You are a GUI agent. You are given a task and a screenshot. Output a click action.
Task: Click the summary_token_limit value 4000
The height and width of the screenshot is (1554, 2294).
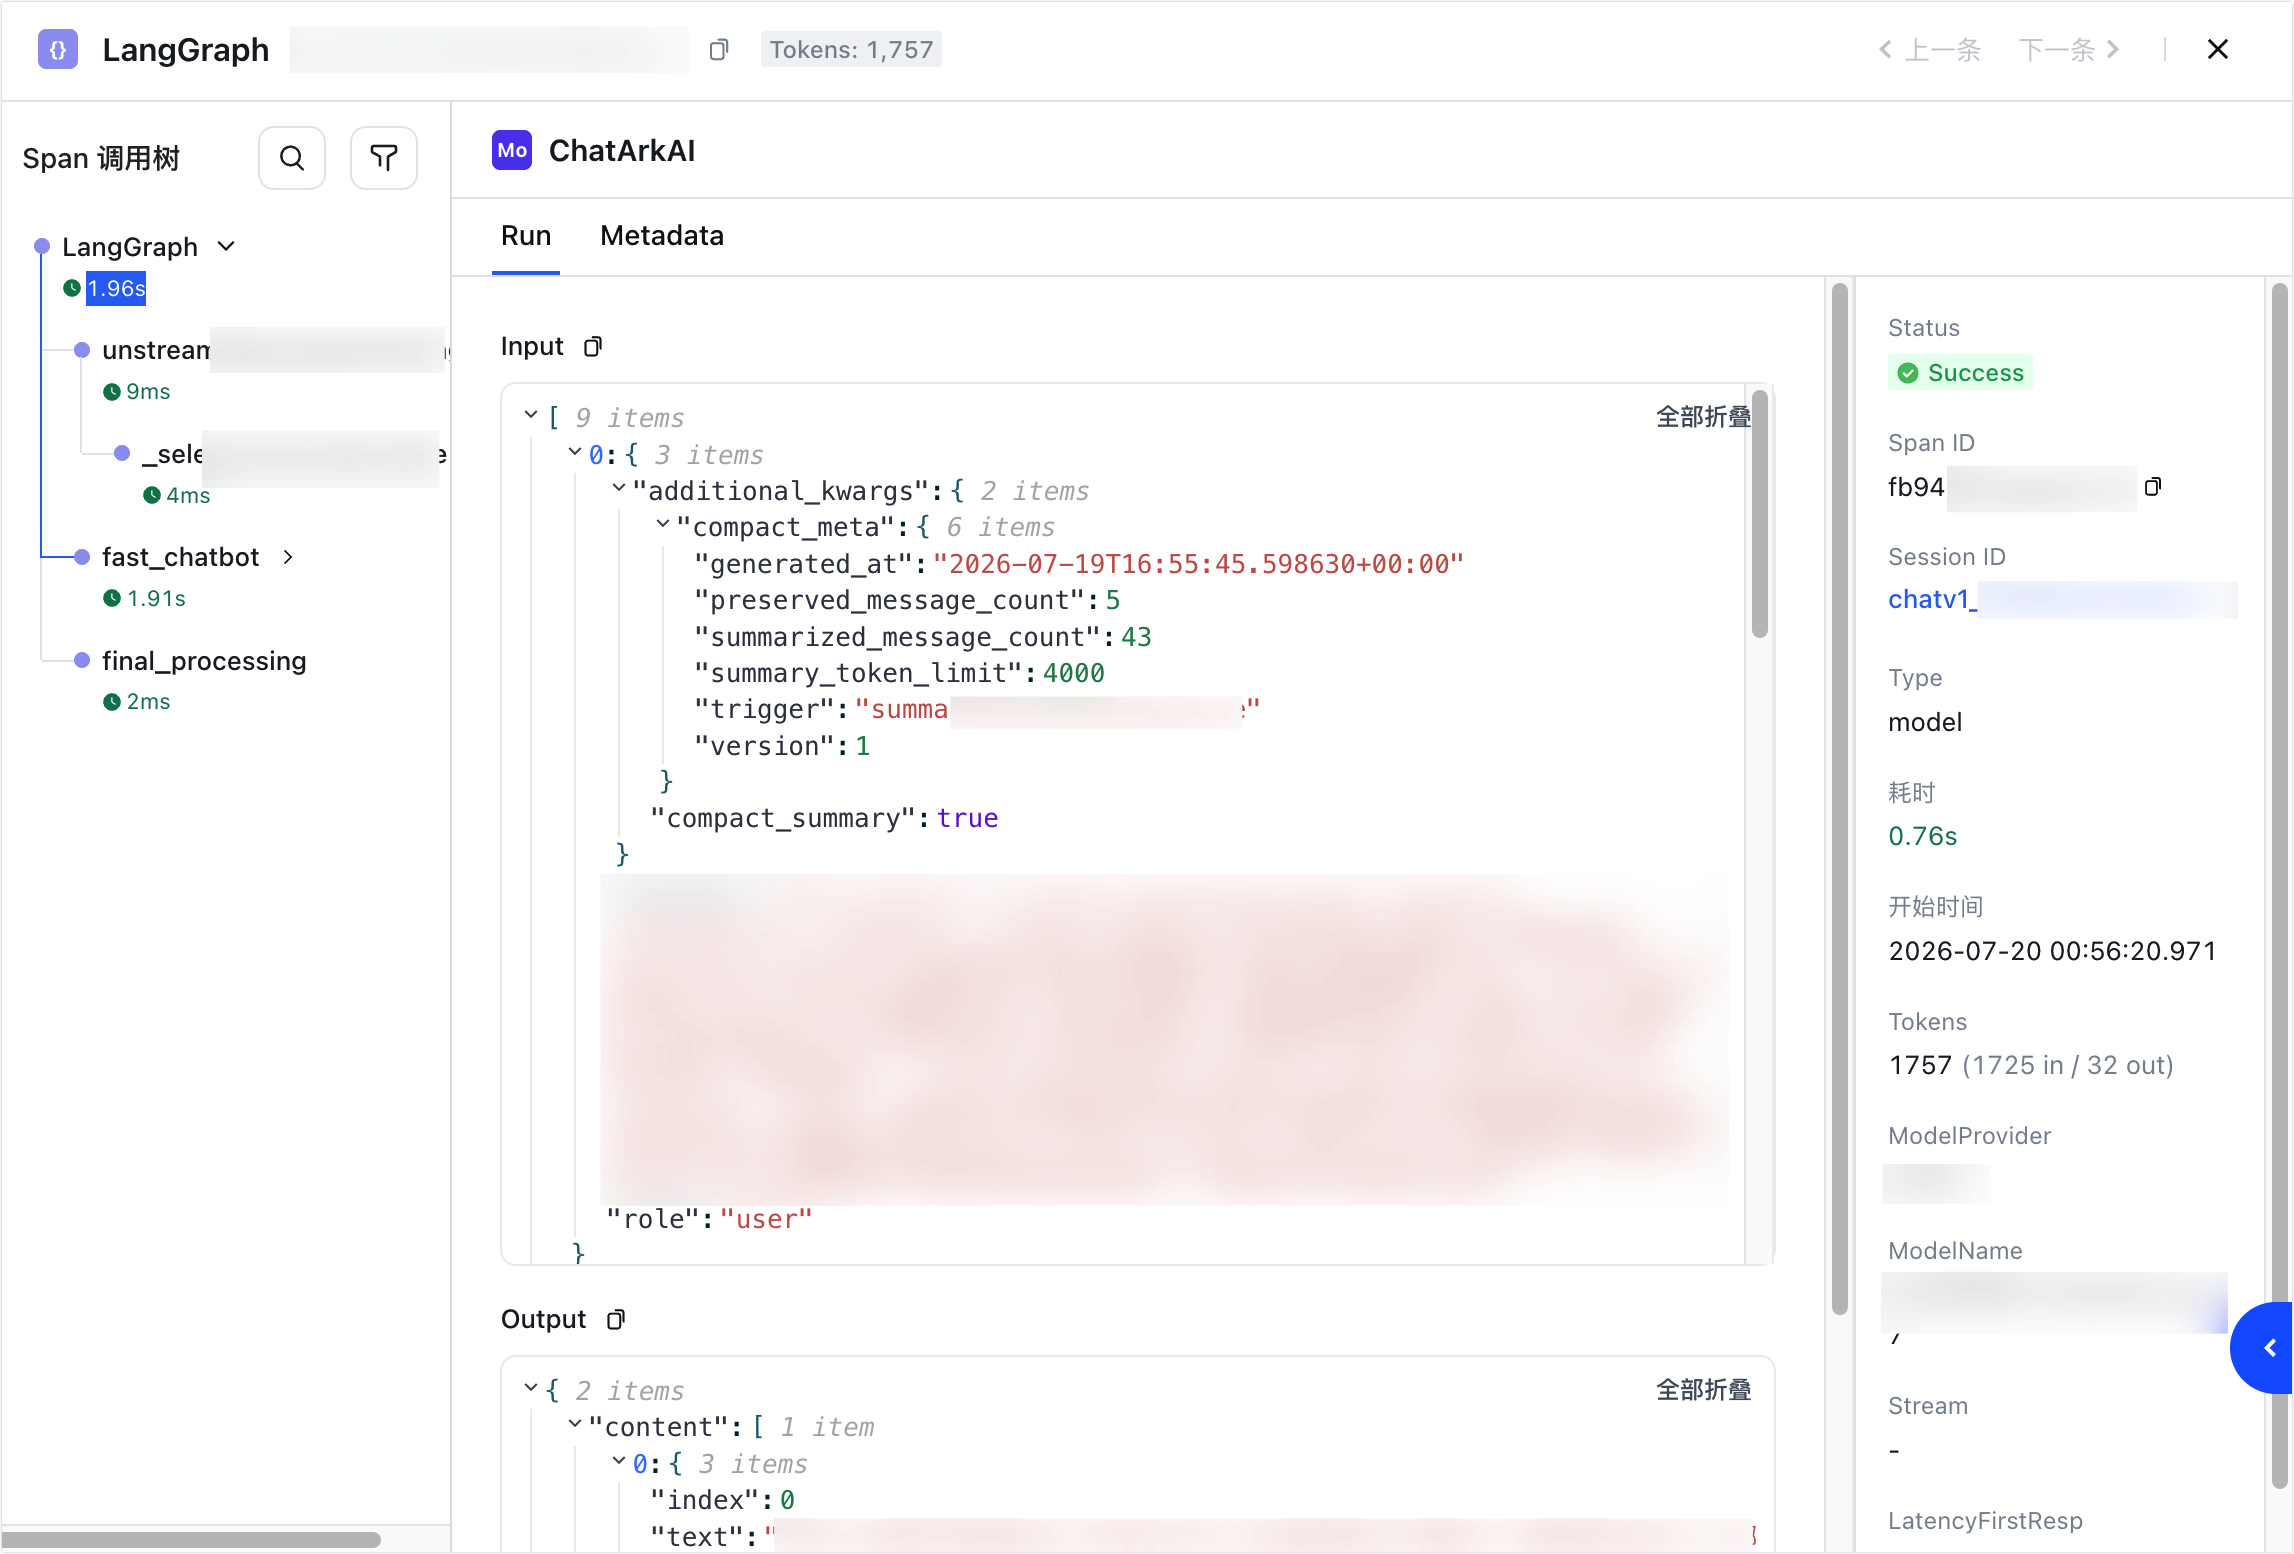tap(1073, 673)
